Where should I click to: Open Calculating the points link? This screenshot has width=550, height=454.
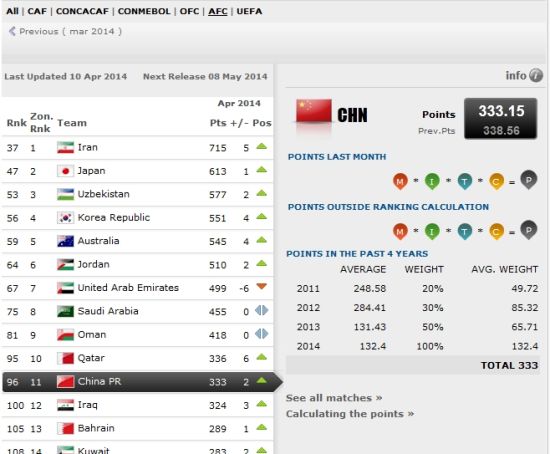click(x=350, y=414)
